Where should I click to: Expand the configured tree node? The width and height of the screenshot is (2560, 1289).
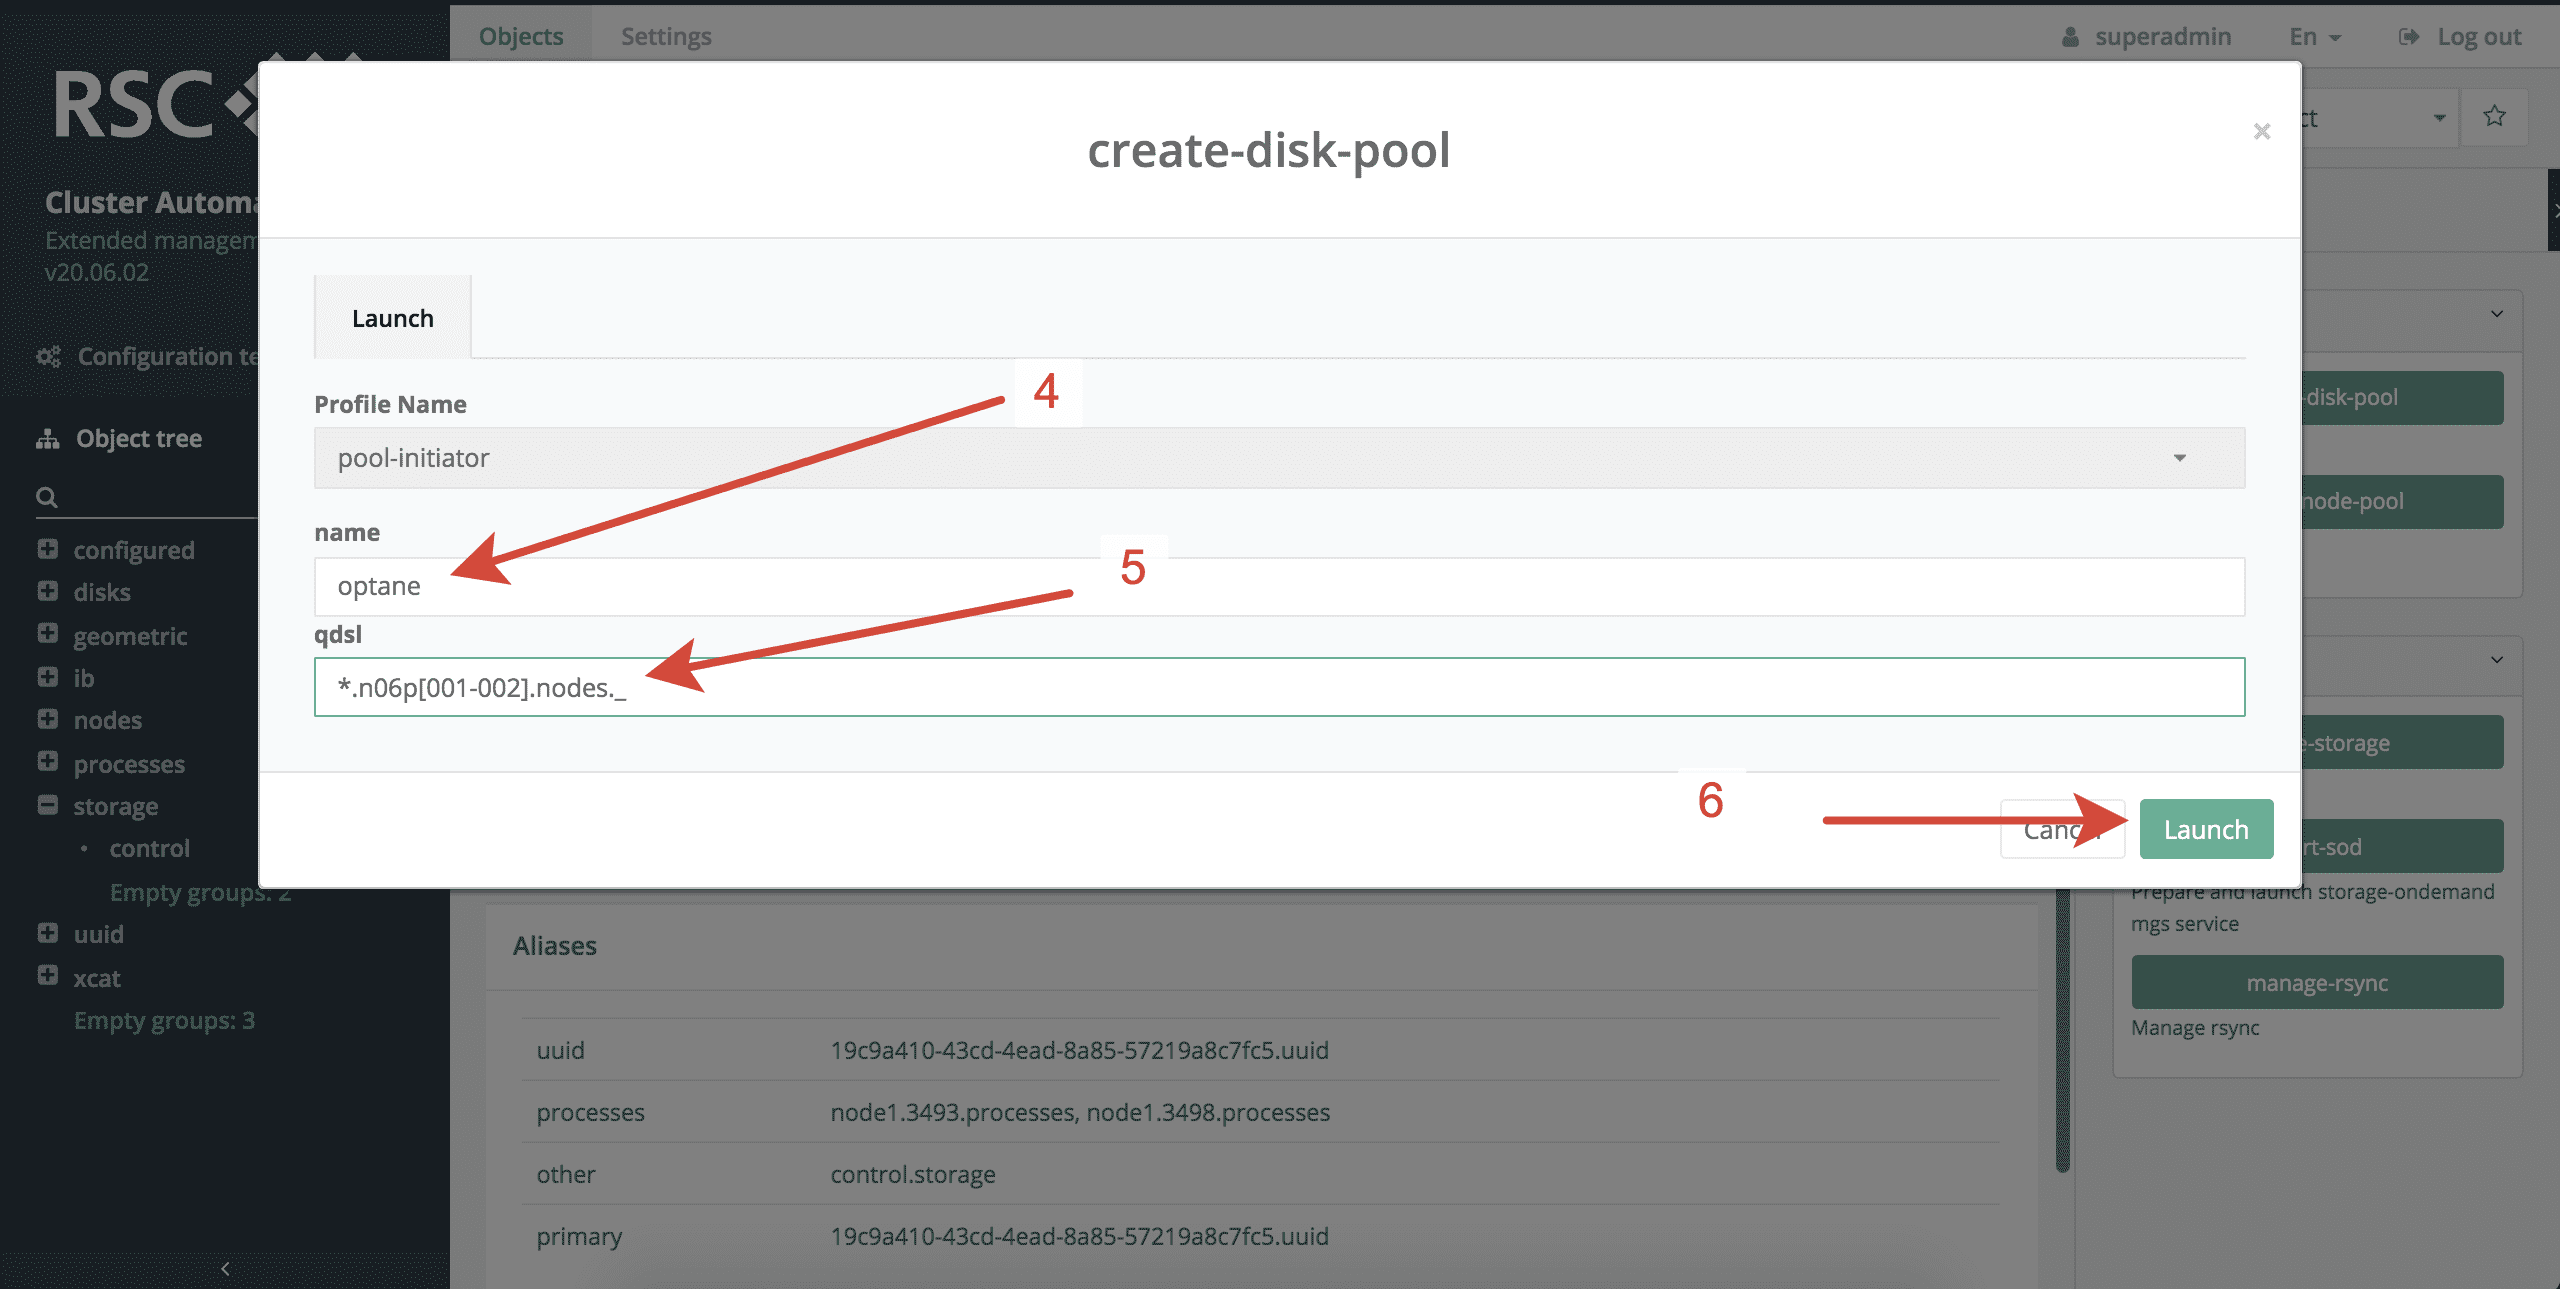(x=48, y=549)
